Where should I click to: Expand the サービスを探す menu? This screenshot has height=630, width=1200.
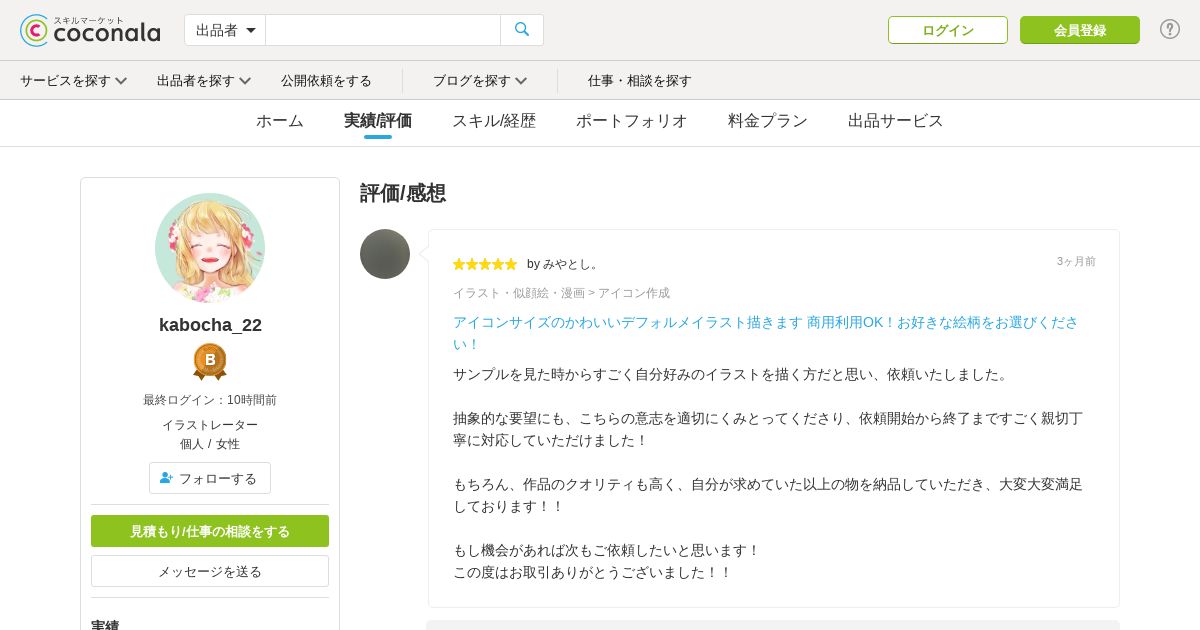[73, 80]
